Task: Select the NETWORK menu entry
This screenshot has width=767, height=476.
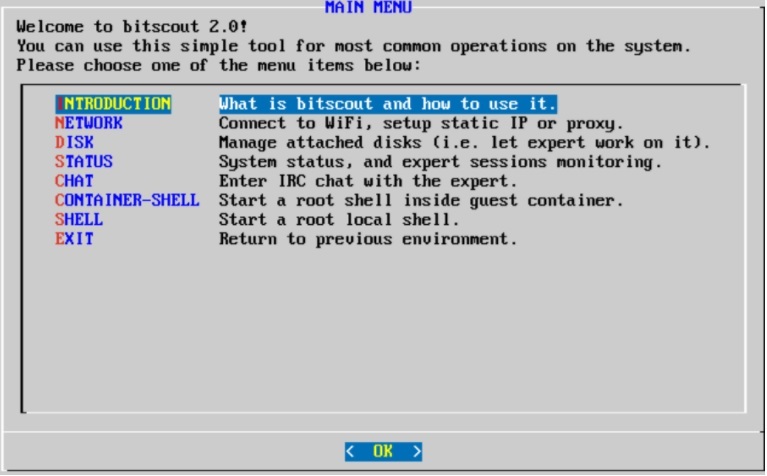Action: (x=89, y=123)
